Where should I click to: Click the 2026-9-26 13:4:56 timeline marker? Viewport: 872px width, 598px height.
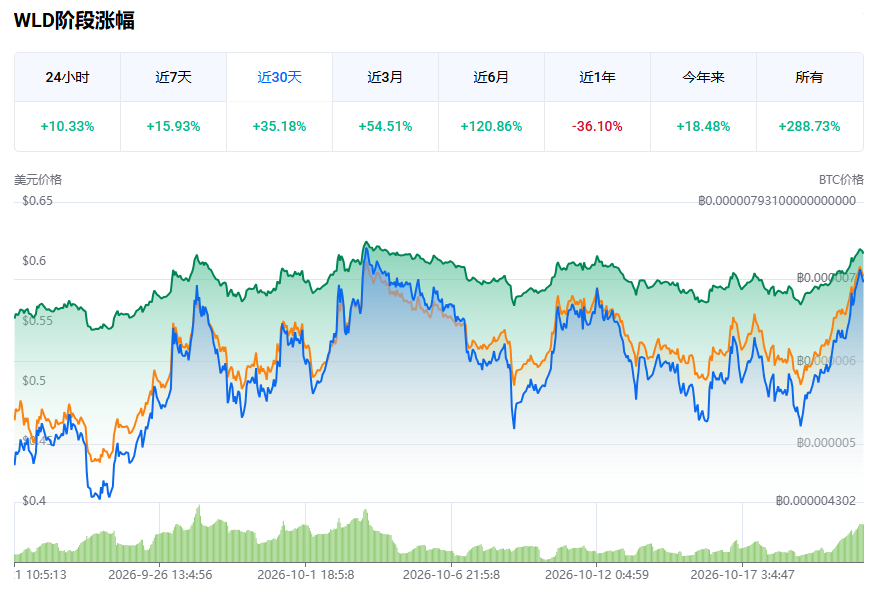160,575
